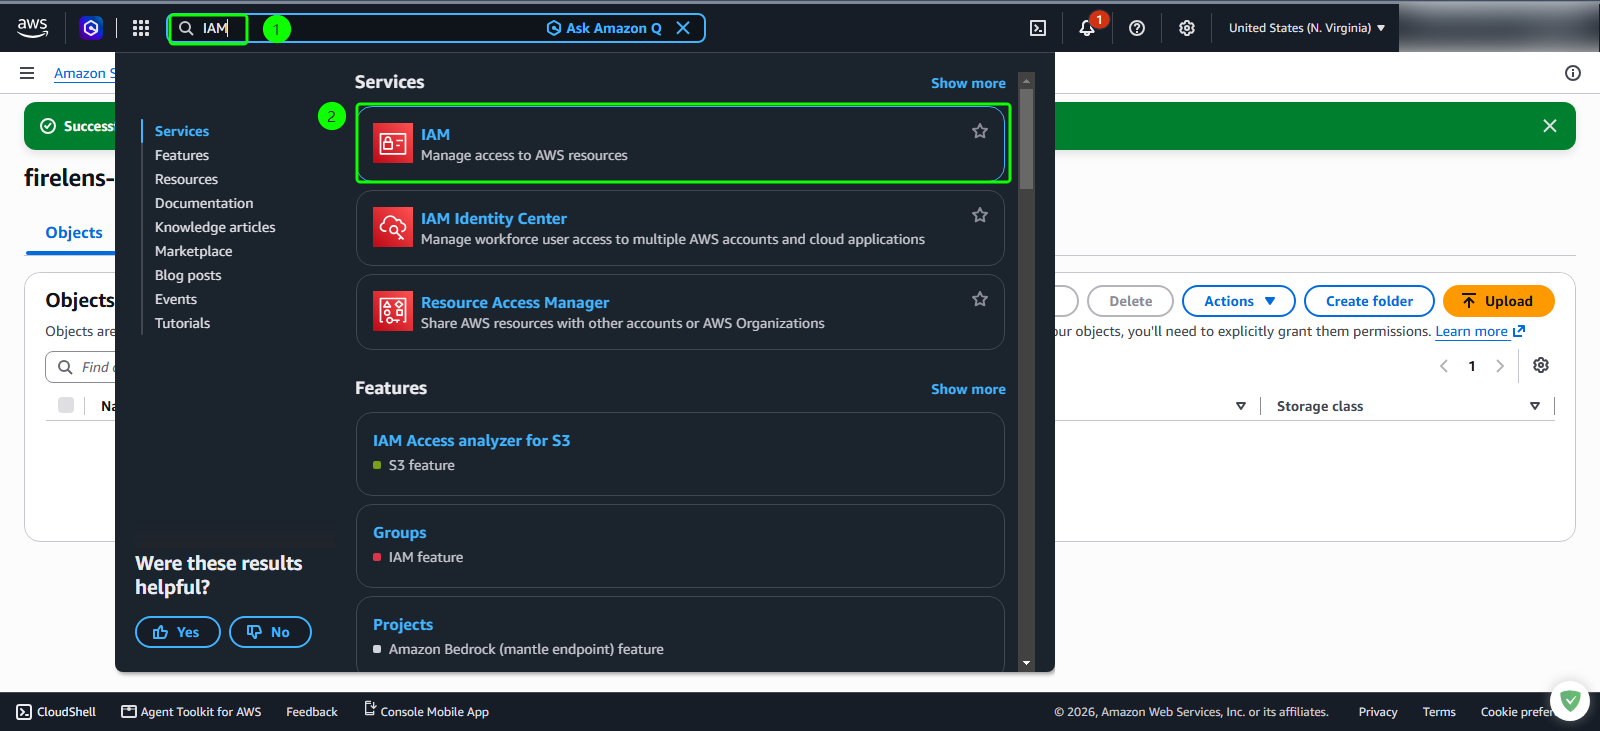Clear search with the X icon
The image size is (1600, 731).
point(683,28)
